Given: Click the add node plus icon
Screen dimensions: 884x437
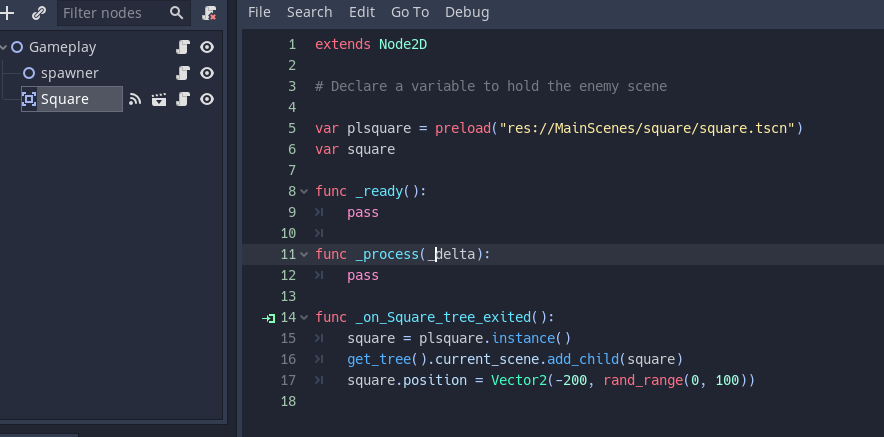Looking at the screenshot, I should tap(6, 13).
